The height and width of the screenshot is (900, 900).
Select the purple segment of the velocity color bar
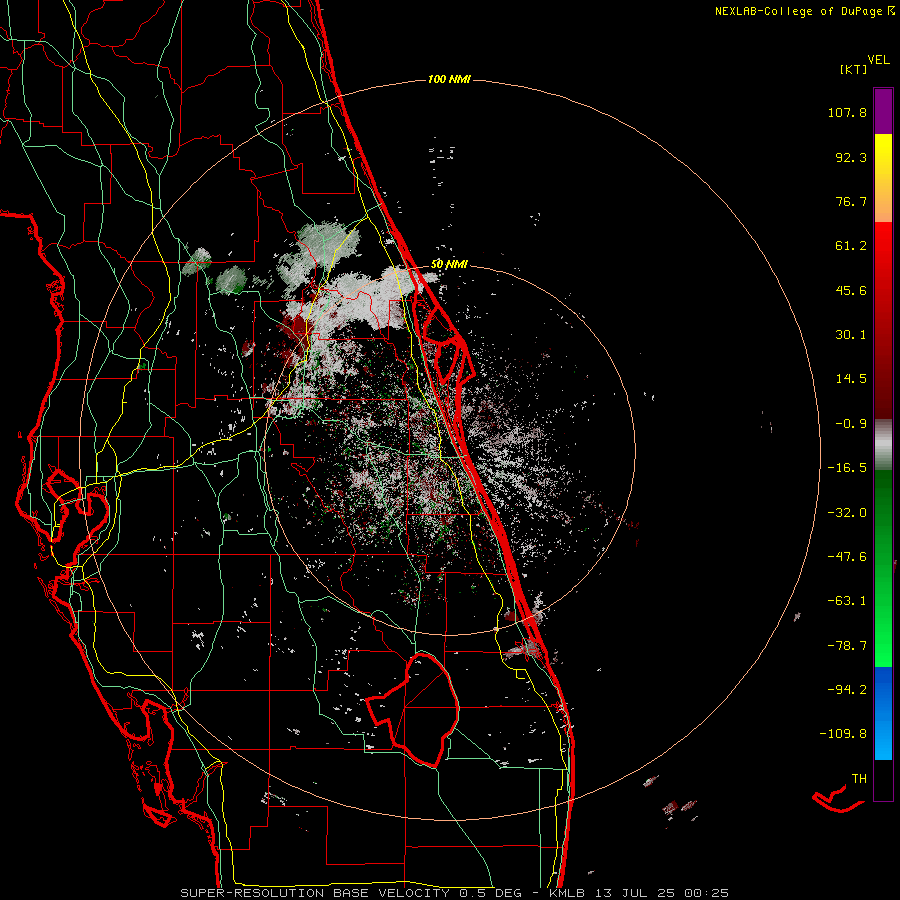[883, 111]
